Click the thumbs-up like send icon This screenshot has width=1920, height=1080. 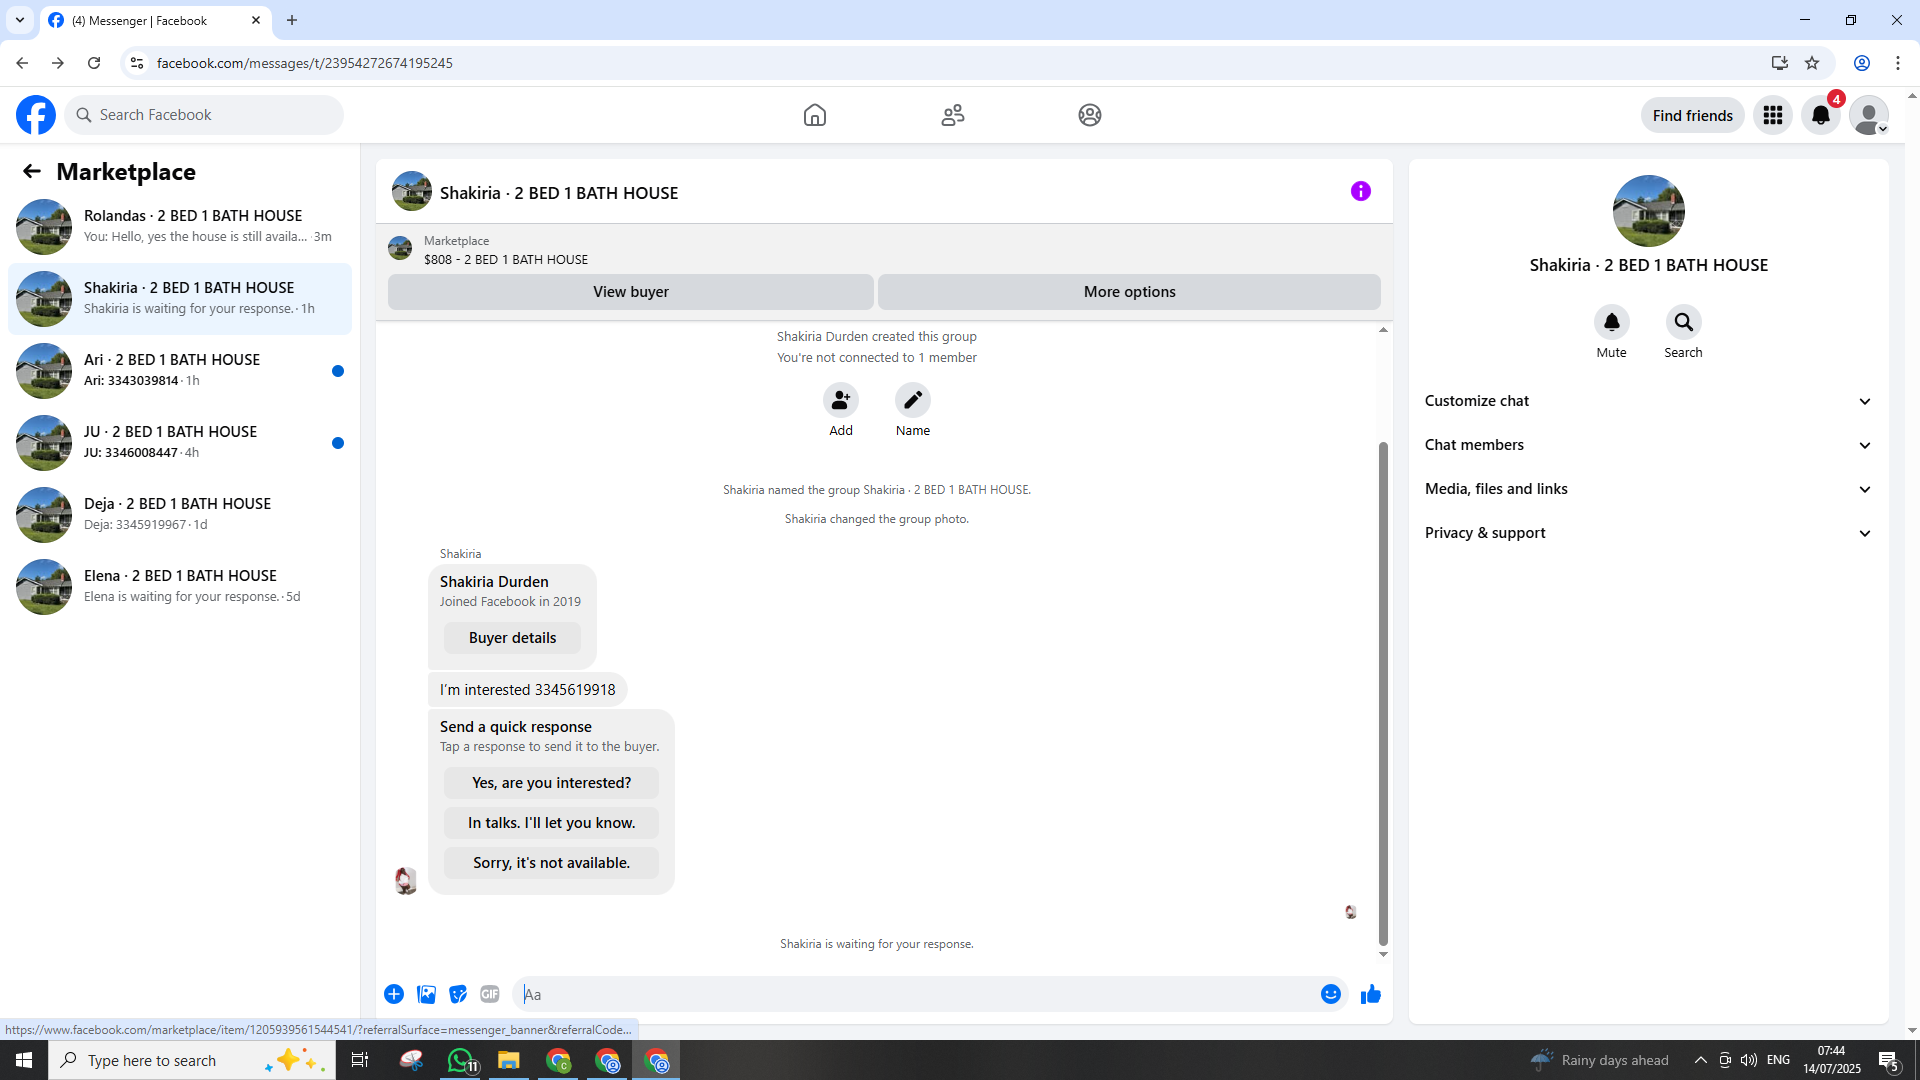pyautogui.click(x=1370, y=994)
